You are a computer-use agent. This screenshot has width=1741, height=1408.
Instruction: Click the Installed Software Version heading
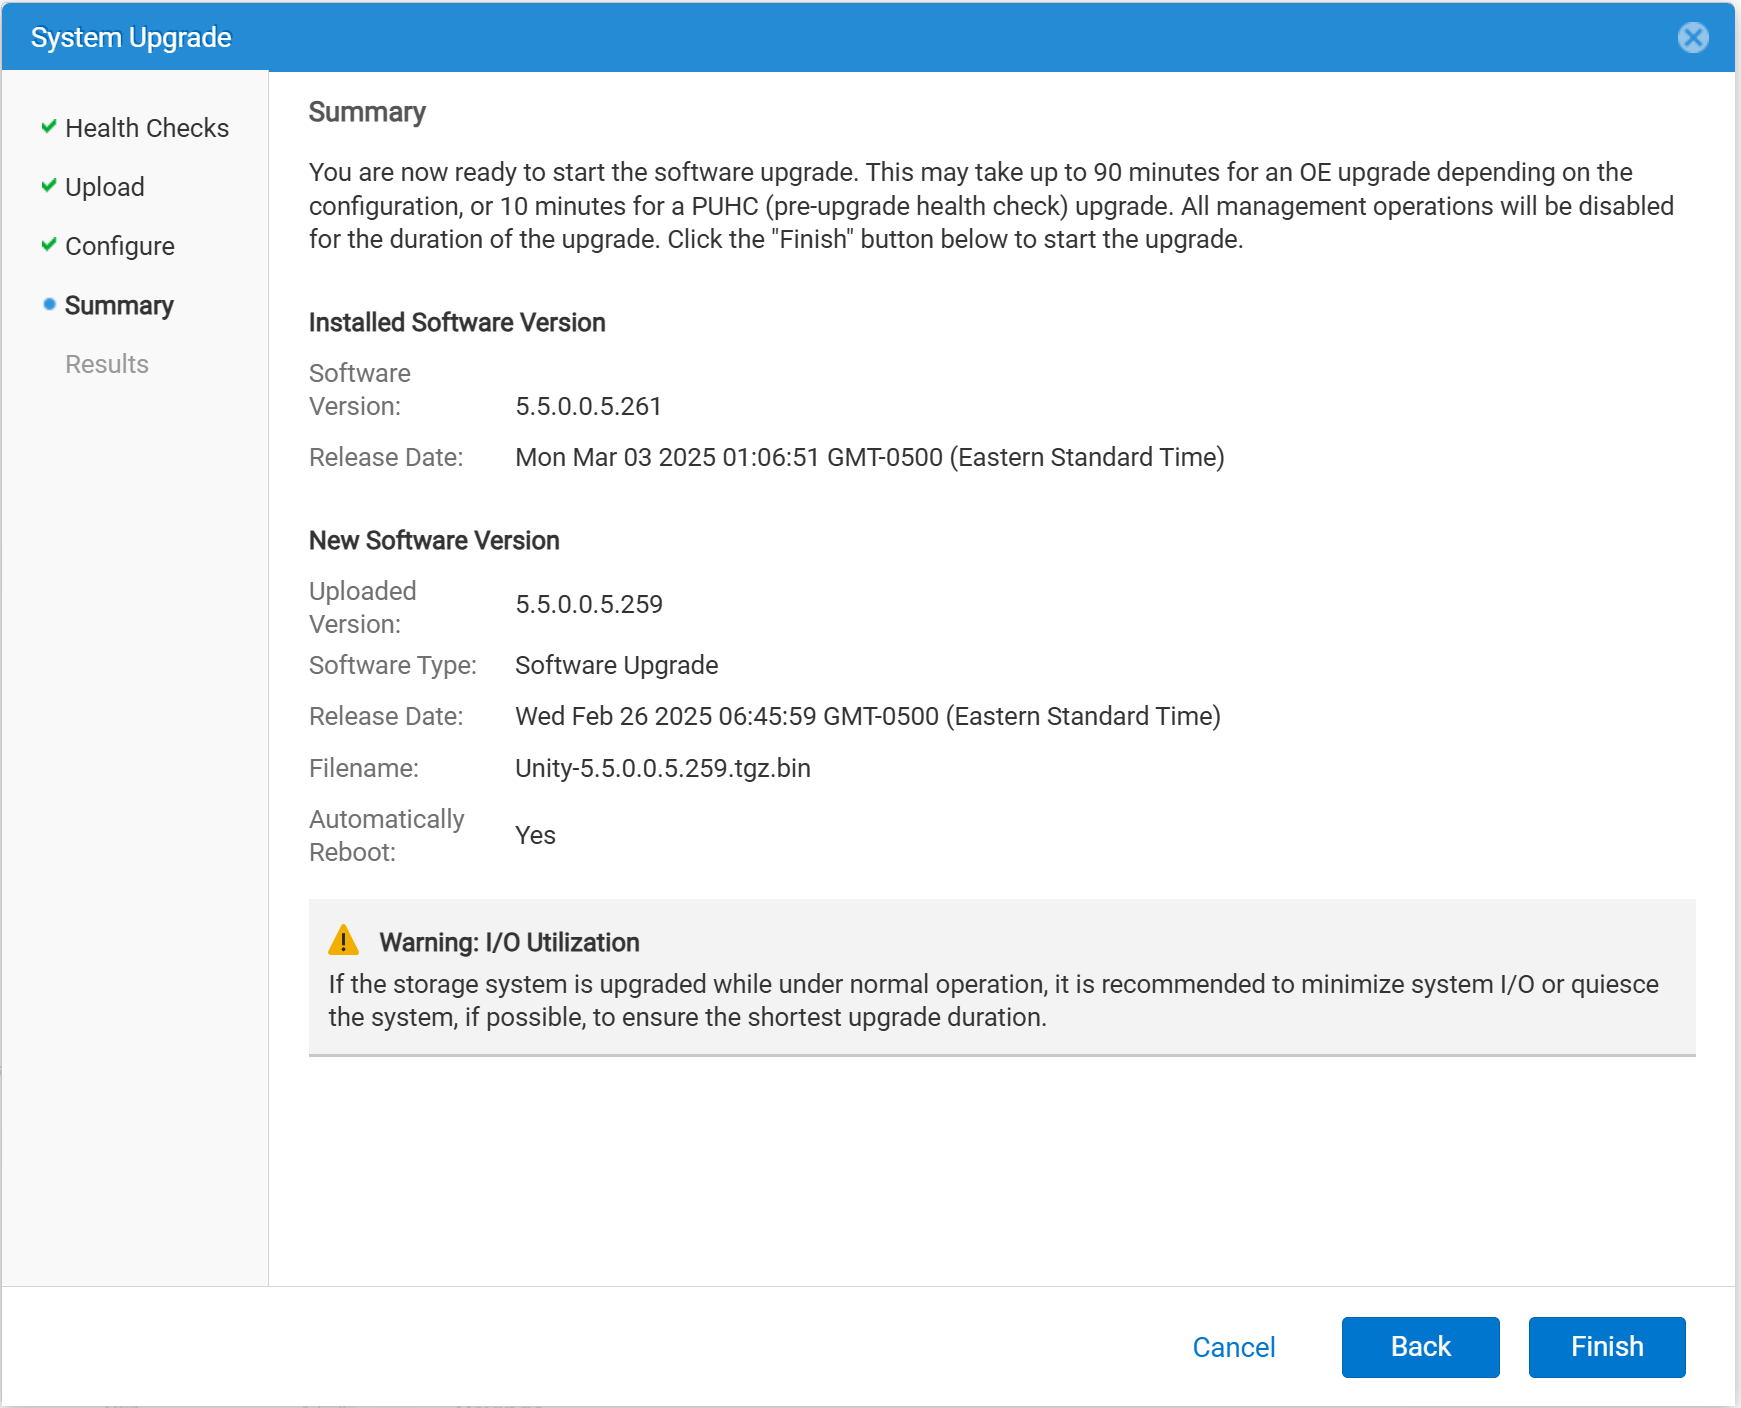click(x=456, y=322)
